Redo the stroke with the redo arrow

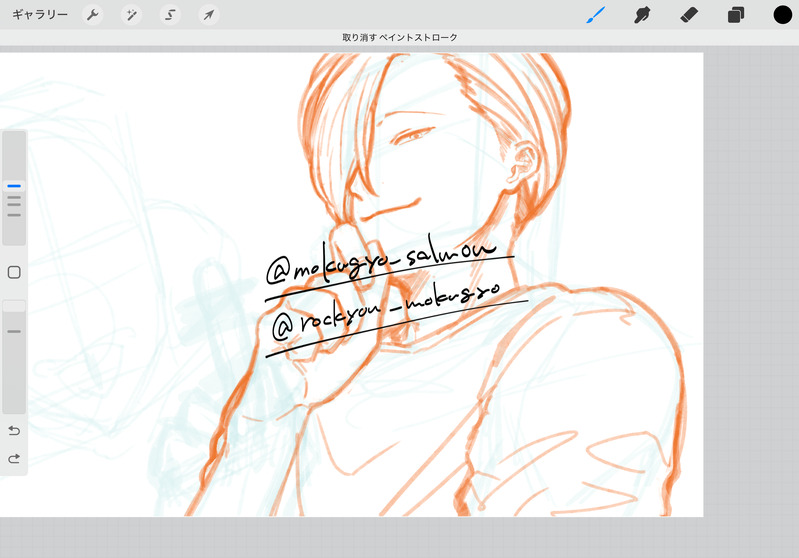pyautogui.click(x=14, y=459)
